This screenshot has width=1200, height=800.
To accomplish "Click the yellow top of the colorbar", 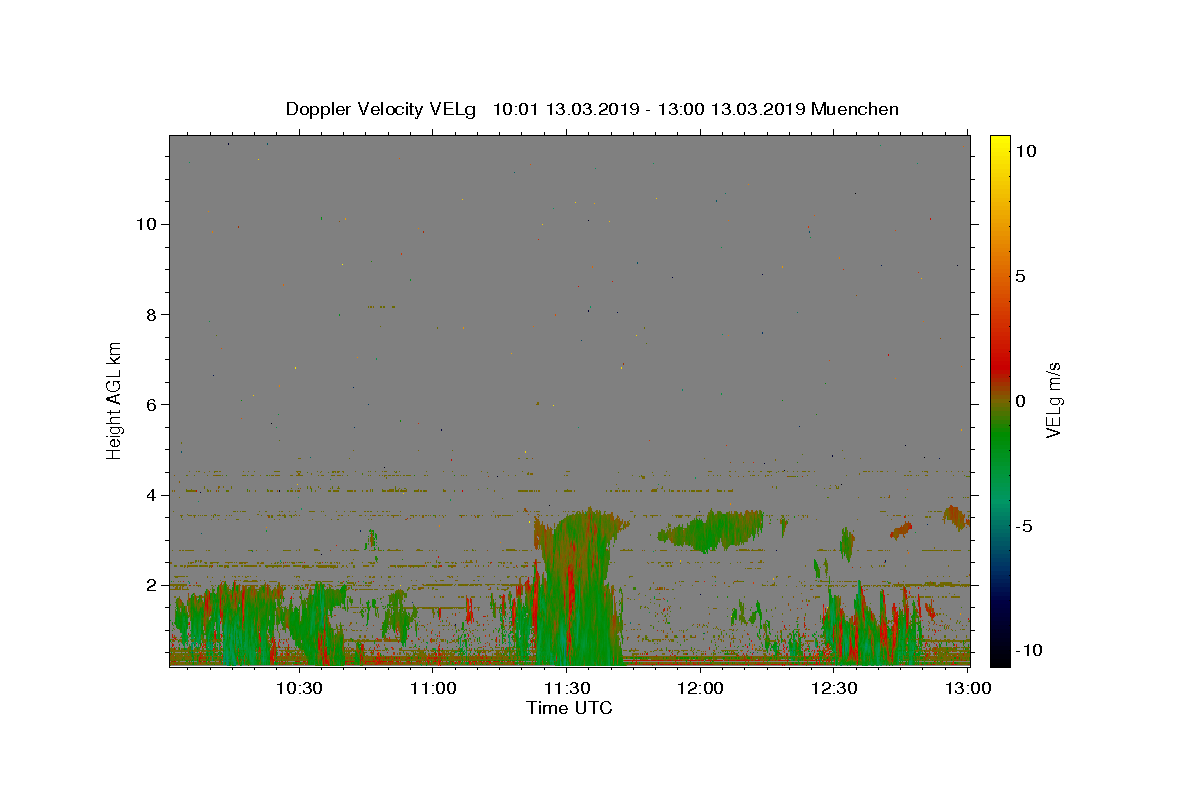I will [999, 150].
